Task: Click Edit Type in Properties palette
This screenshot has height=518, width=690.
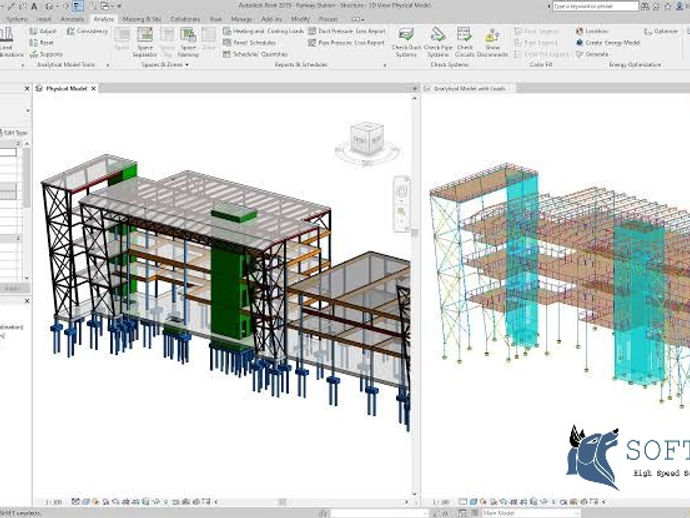Action: (15, 132)
